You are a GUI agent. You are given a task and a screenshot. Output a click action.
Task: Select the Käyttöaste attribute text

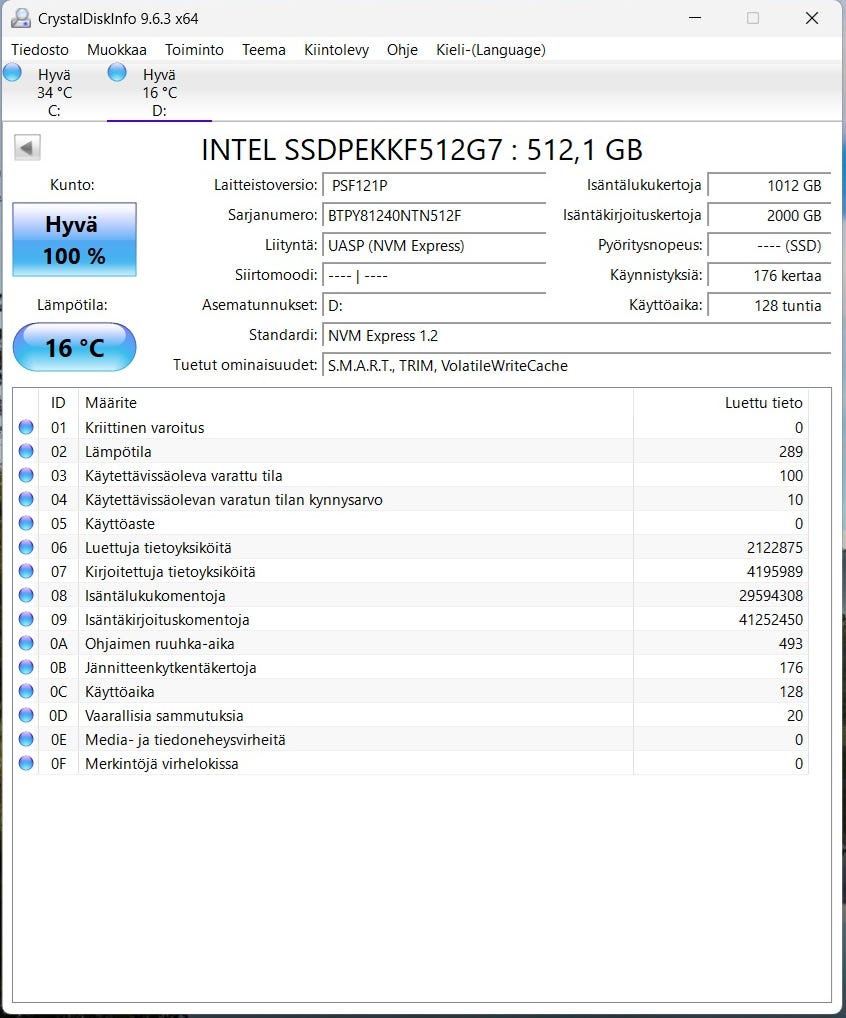click(x=120, y=524)
